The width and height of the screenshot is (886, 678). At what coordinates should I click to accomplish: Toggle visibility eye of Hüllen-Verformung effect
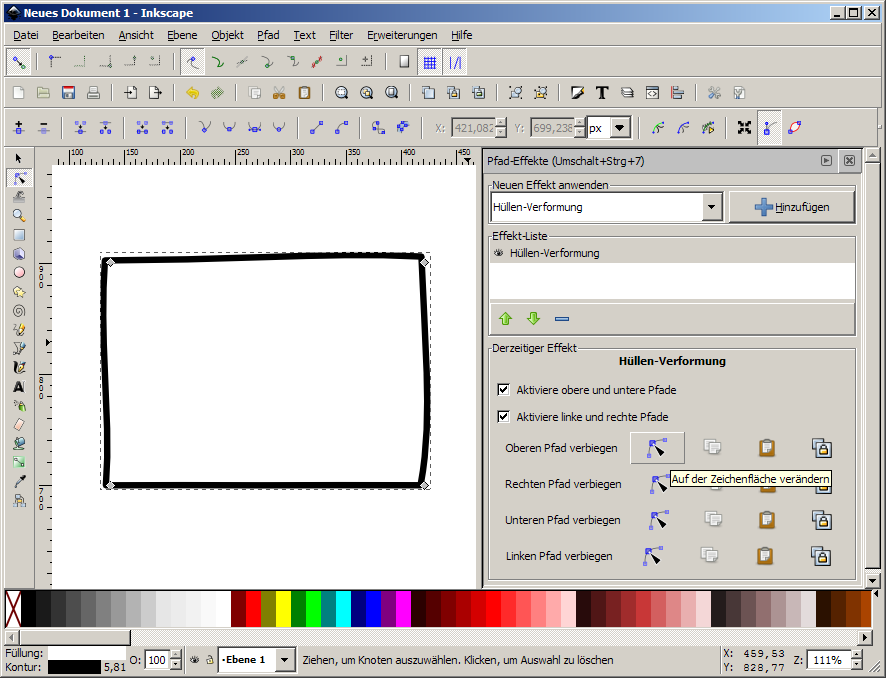(x=498, y=253)
